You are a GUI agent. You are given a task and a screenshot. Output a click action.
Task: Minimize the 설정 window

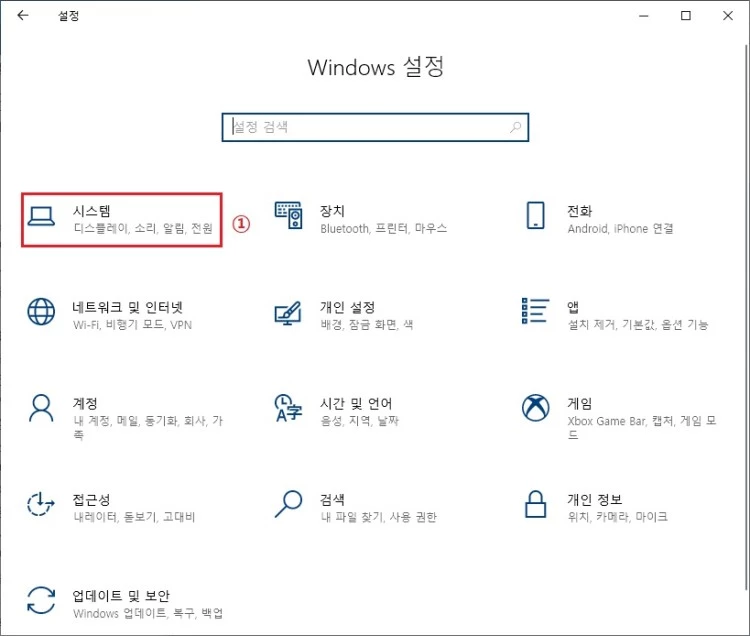point(644,16)
